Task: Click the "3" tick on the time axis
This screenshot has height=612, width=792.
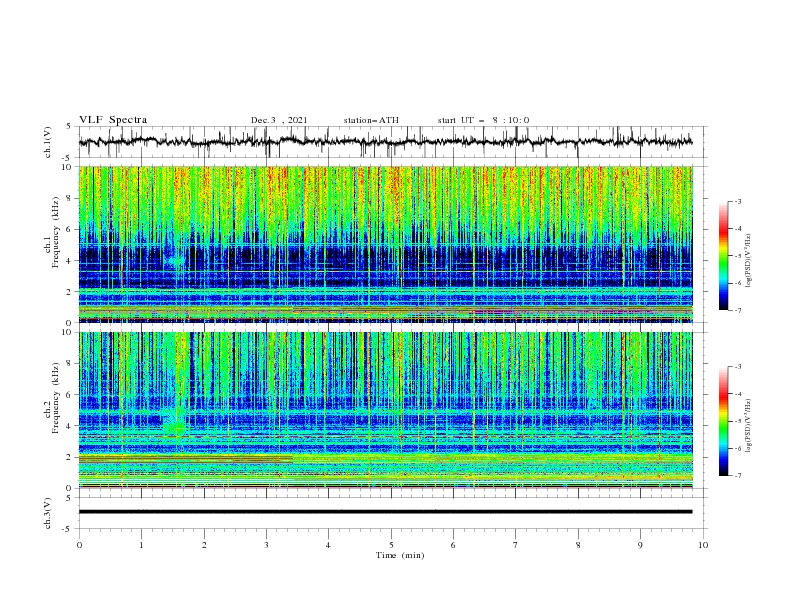Action: pos(266,545)
